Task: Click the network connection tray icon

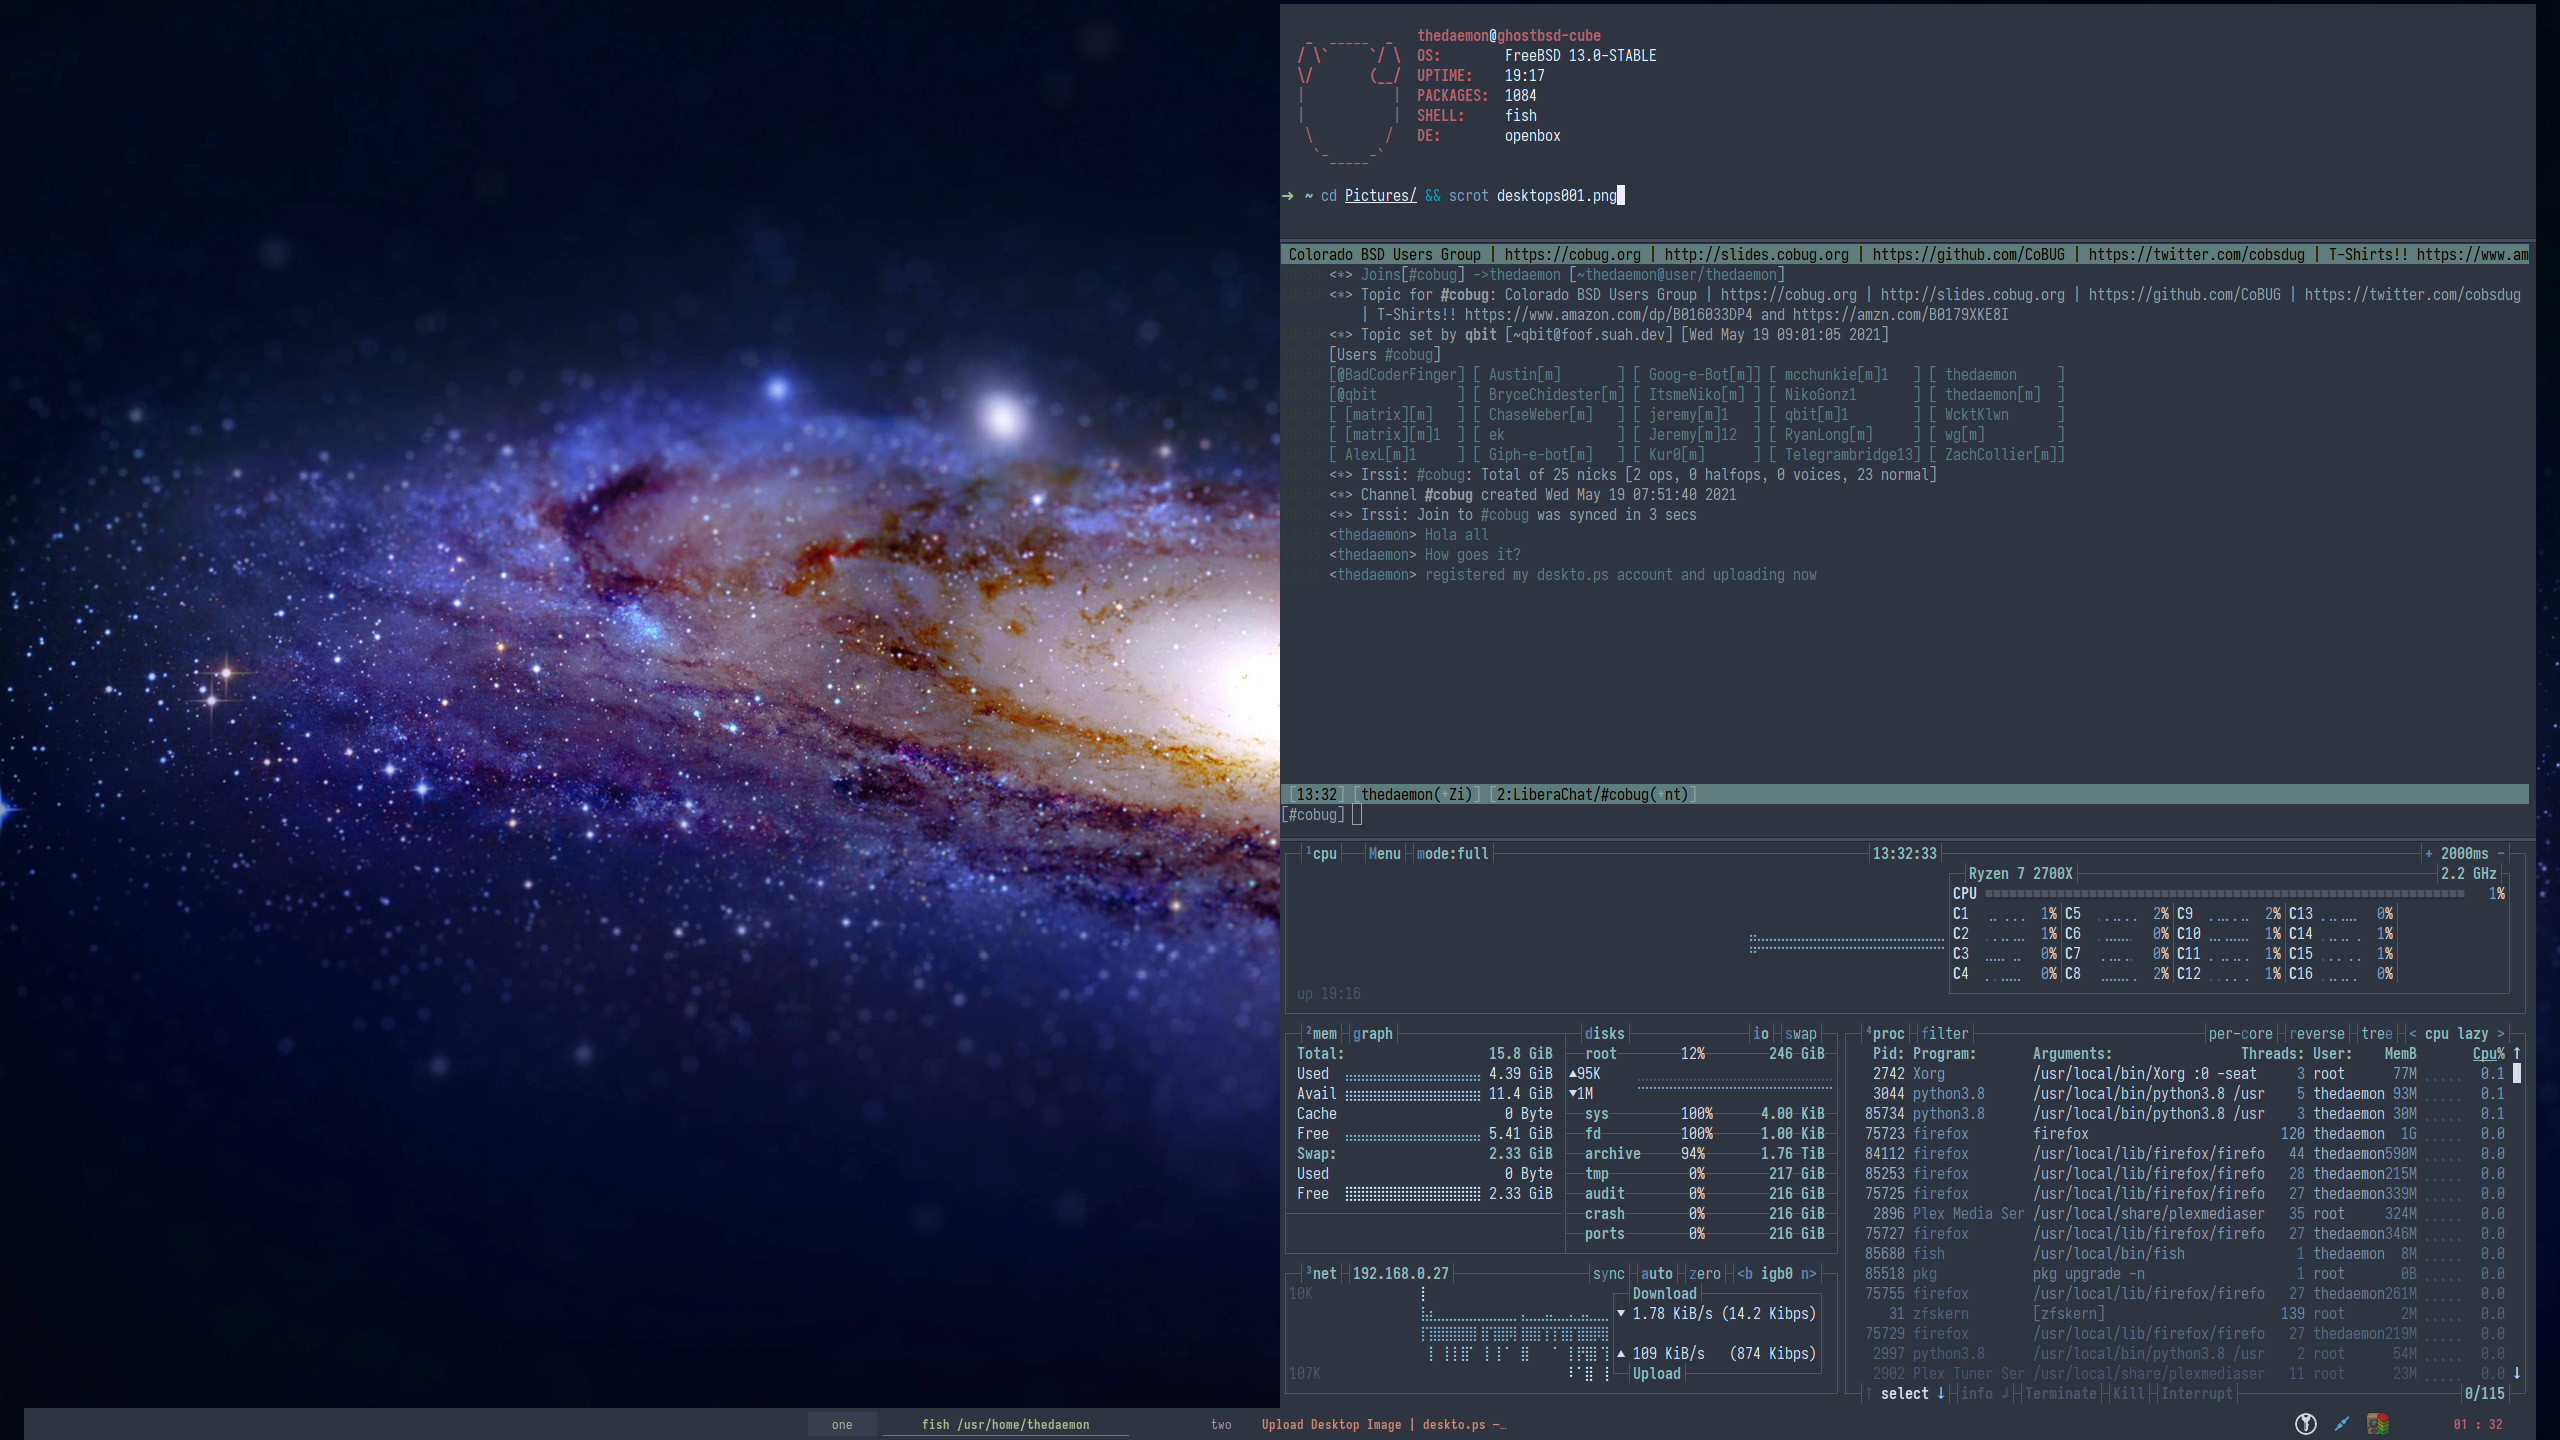Action: (2341, 1424)
